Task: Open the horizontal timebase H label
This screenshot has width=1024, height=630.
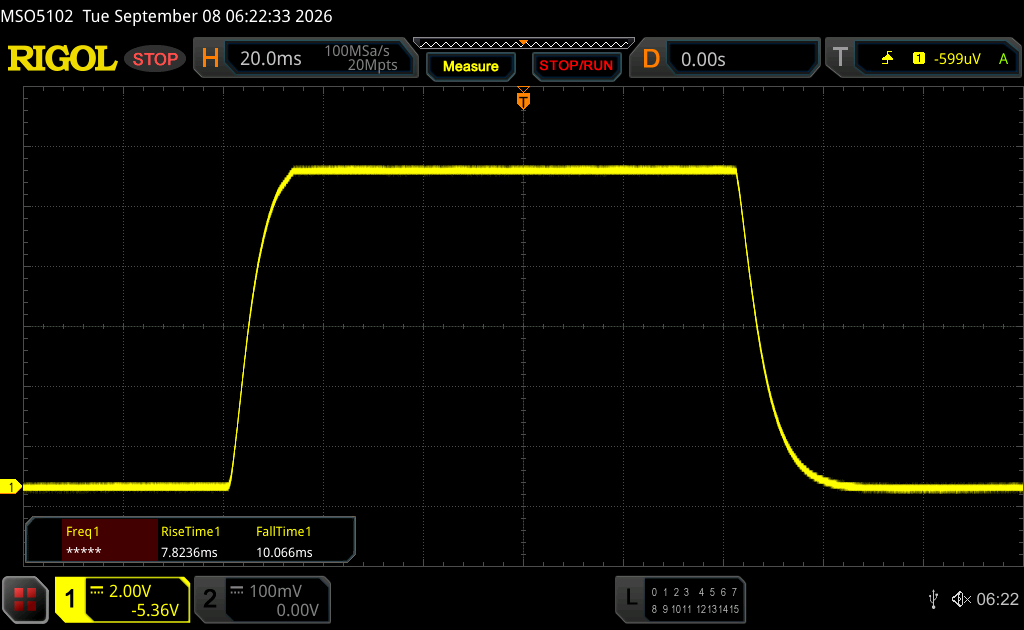Action: click(x=210, y=59)
